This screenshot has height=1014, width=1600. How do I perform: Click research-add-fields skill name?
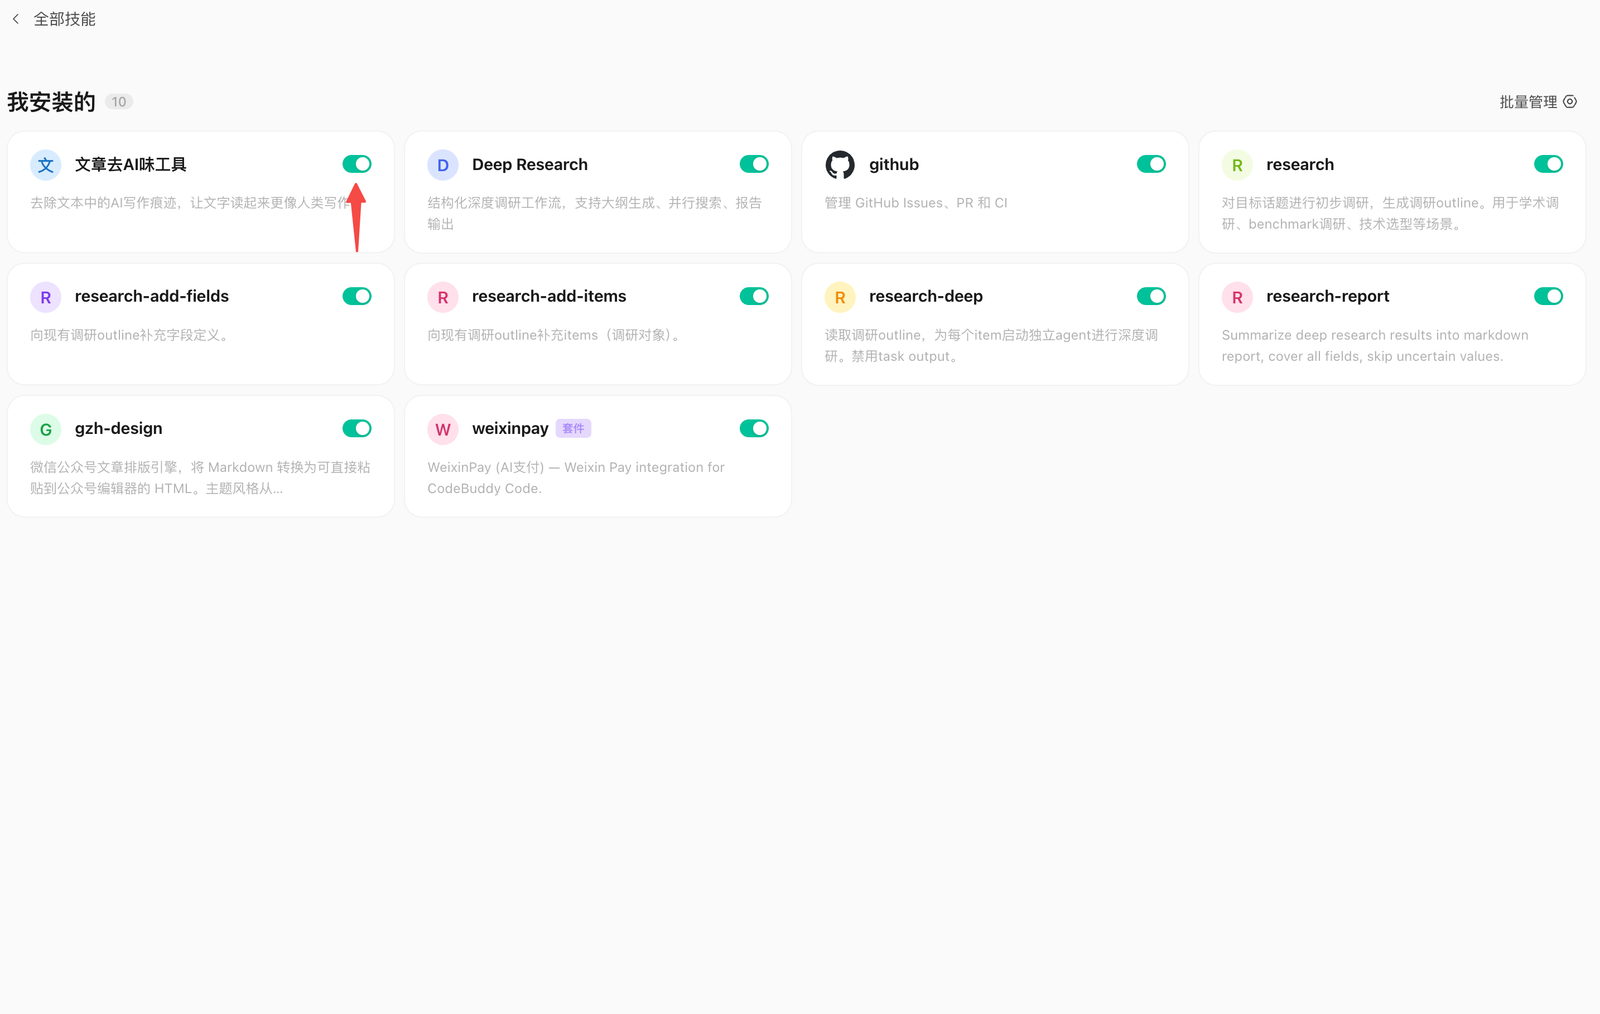pos(152,297)
